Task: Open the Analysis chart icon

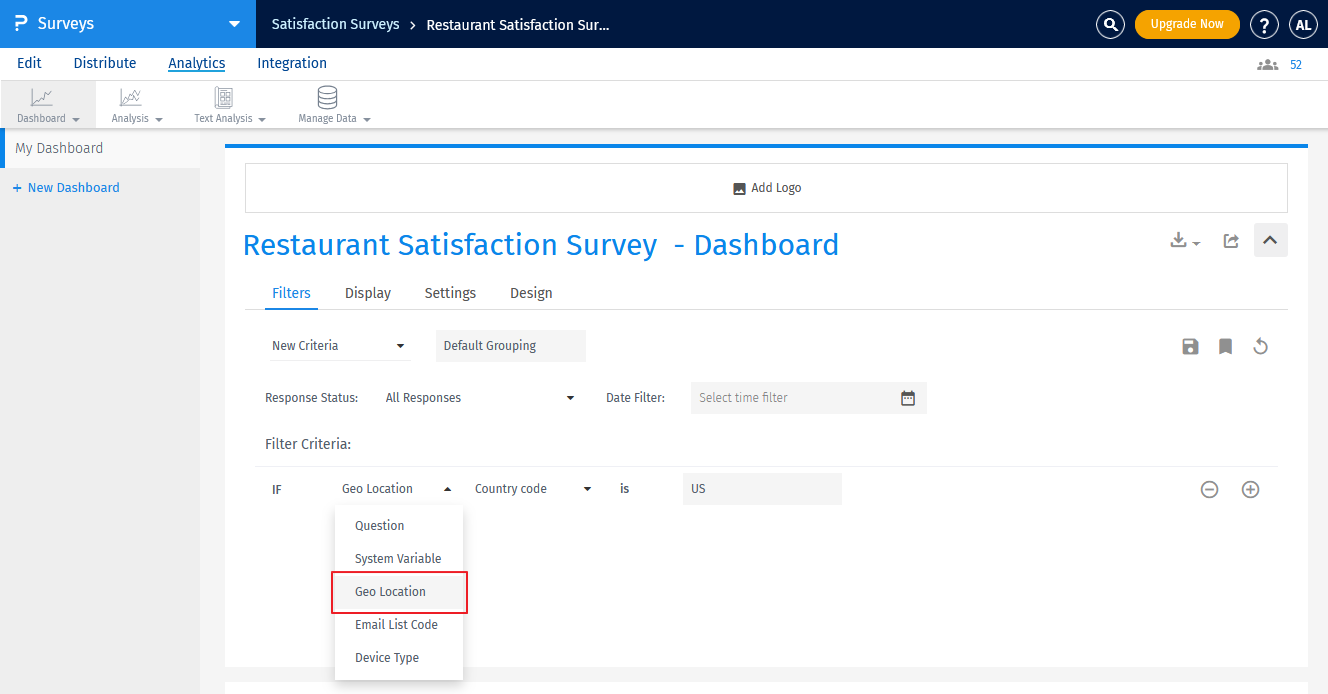Action: coord(130,96)
